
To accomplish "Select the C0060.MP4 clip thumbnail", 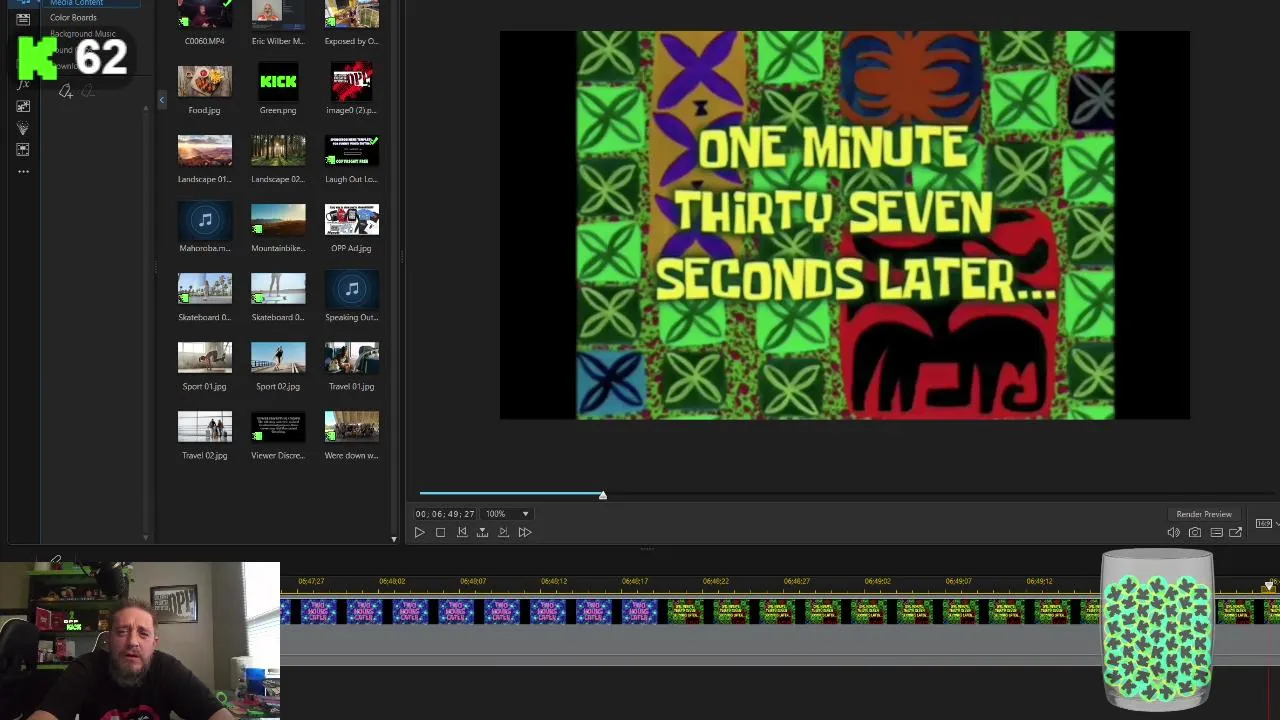I will (x=205, y=14).
